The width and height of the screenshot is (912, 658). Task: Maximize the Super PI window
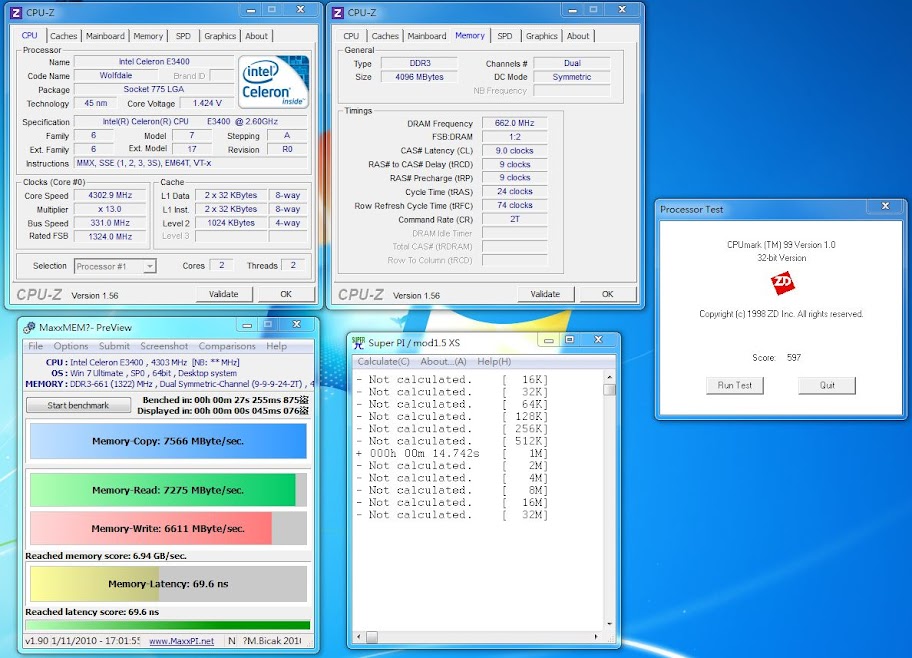(570, 340)
